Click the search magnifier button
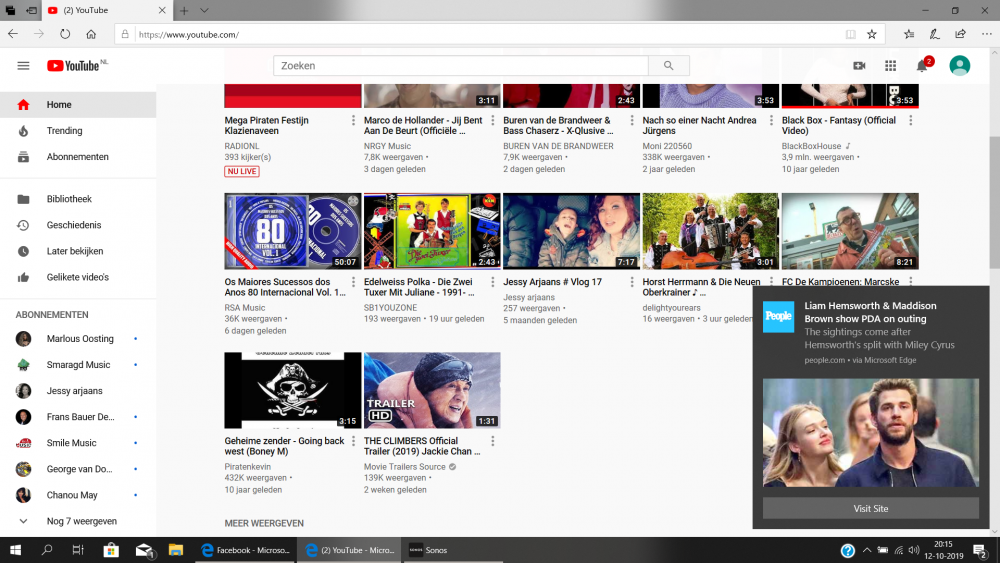 [x=668, y=66]
